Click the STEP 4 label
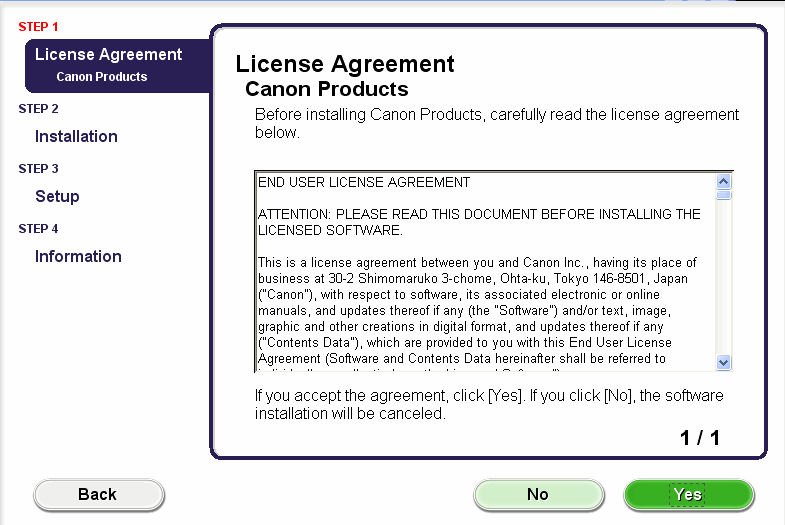 click(38, 229)
